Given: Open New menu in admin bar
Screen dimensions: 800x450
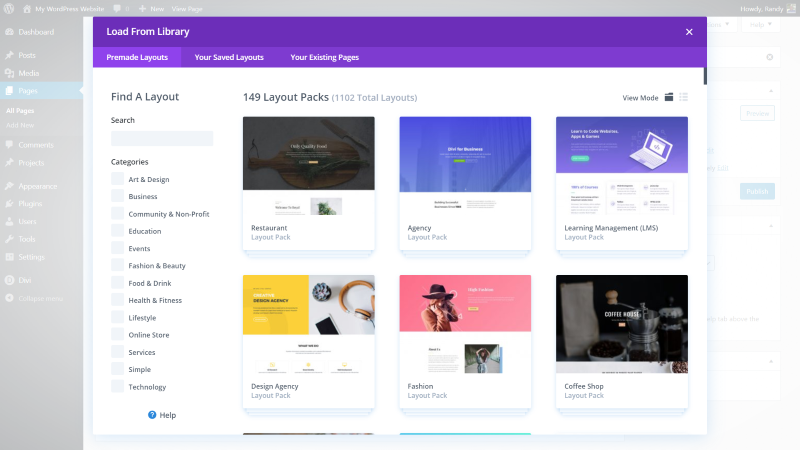Looking at the screenshot, I should 152,9.
